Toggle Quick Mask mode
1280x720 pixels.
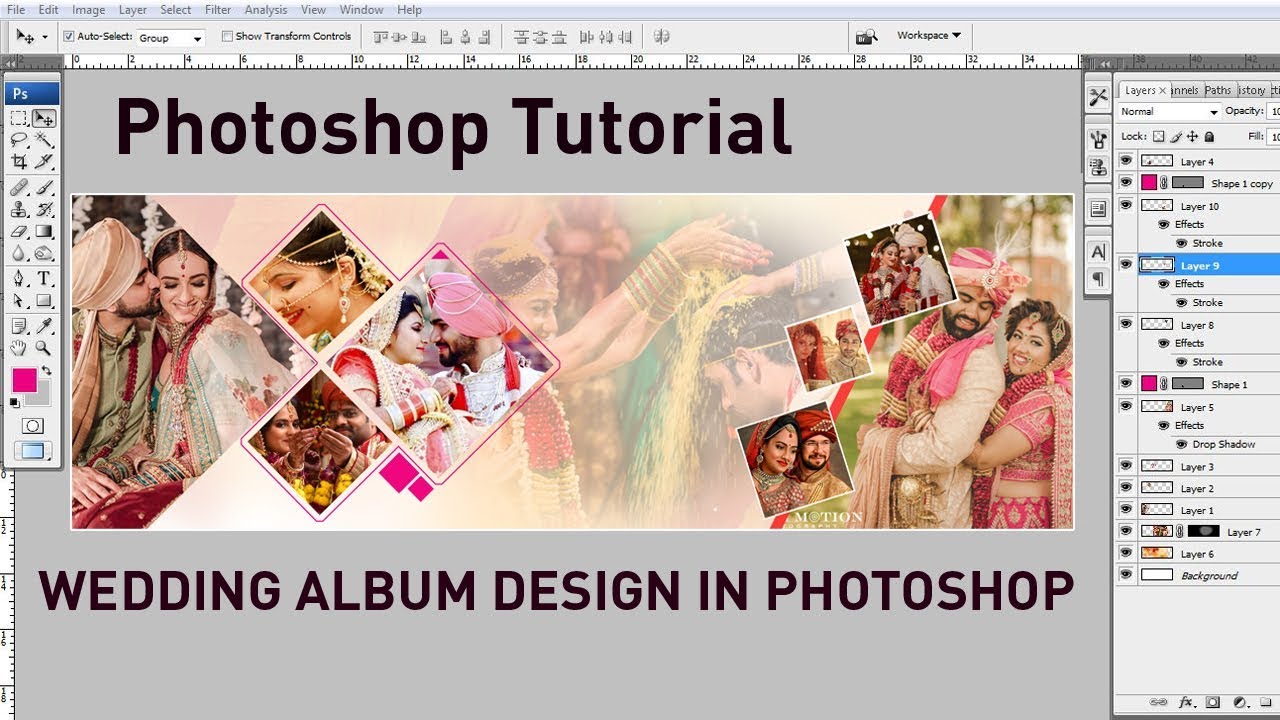(32, 426)
